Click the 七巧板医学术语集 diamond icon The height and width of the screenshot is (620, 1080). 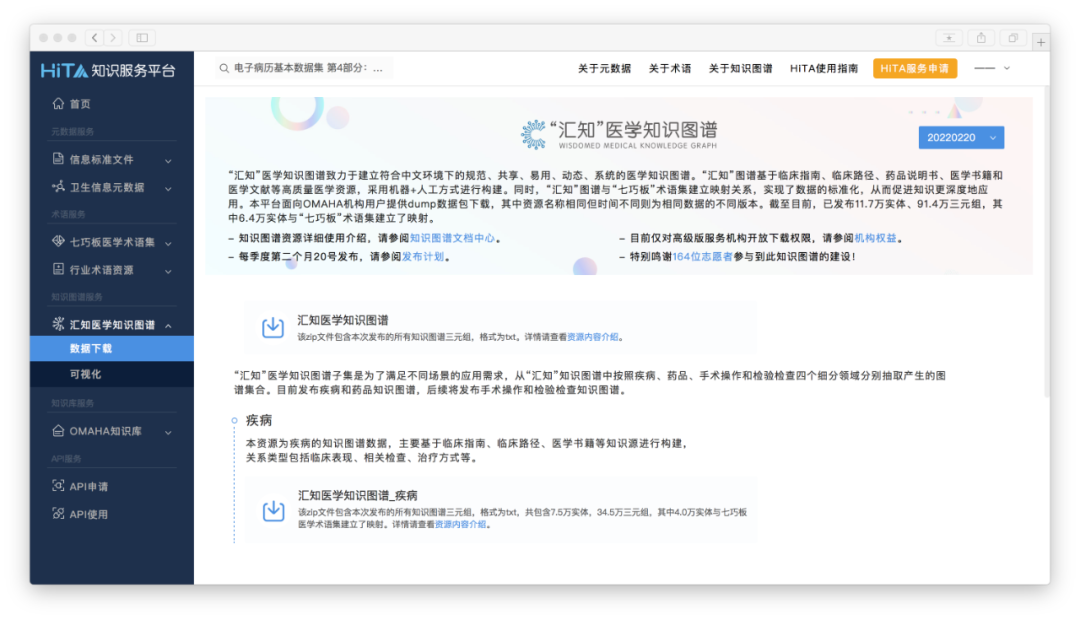click(59, 241)
